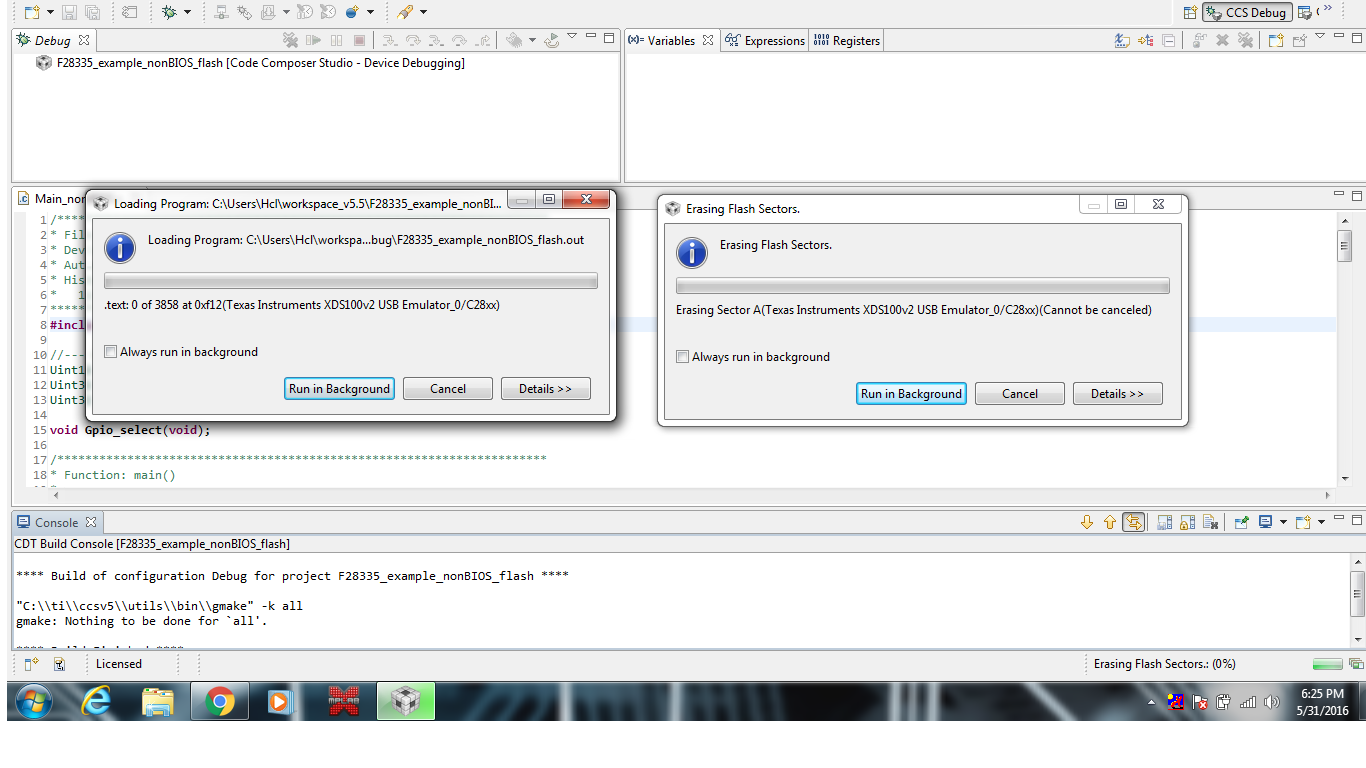Image resolution: width=1366 pixels, height=768 pixels.
Task: Expand the Debug launch dropdown arrow
Action: pyautogui.click(x=187, y=13)
